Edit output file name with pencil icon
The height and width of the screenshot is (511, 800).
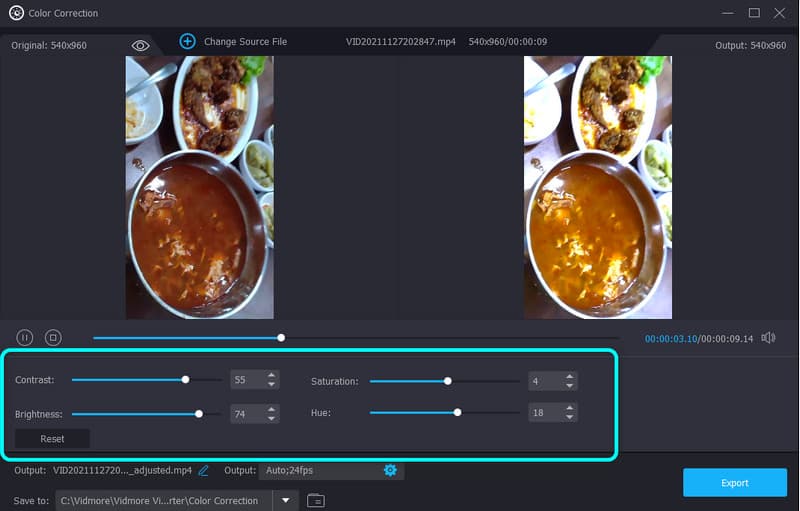204,470
